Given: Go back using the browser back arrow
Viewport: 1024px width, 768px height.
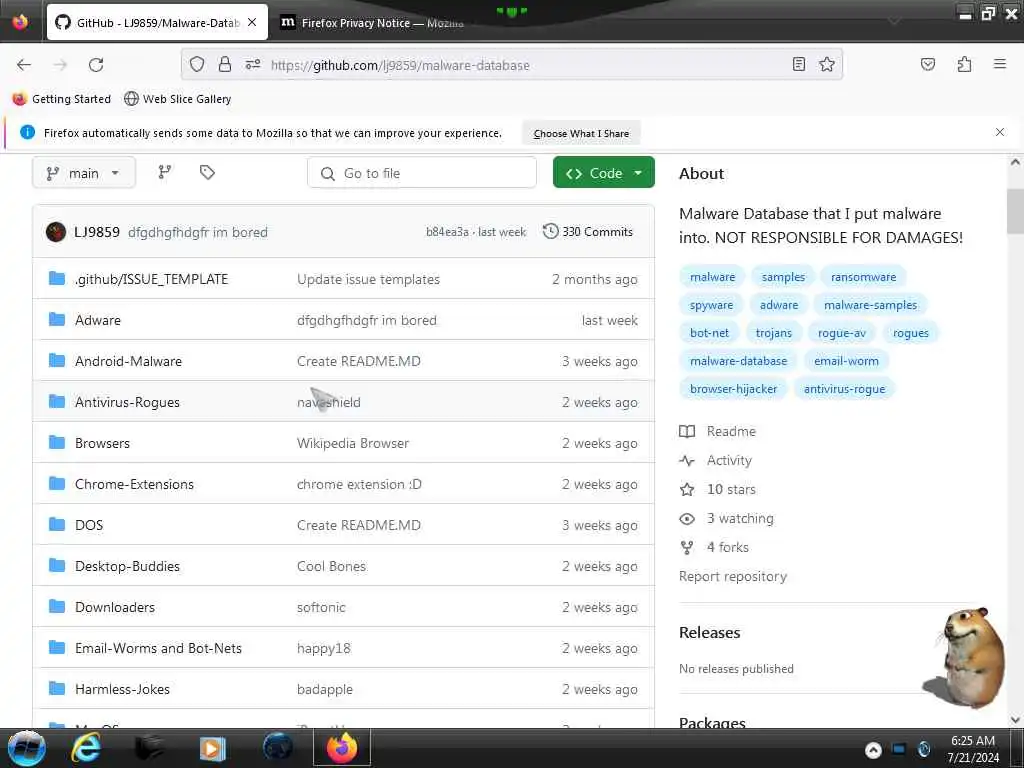Looking at the screenshot, I should click(x=24, y=65).
